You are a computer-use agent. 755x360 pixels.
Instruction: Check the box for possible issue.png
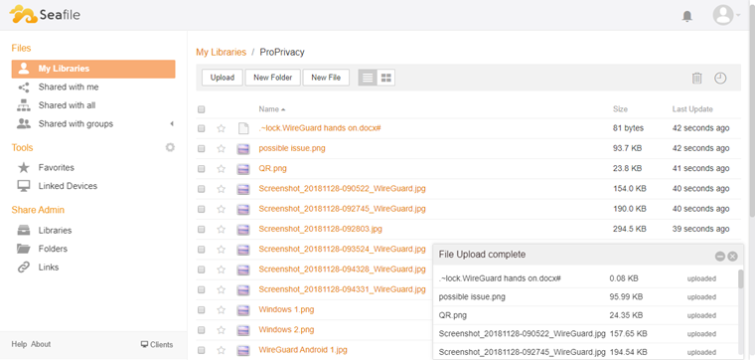click(x=201, y=149)
